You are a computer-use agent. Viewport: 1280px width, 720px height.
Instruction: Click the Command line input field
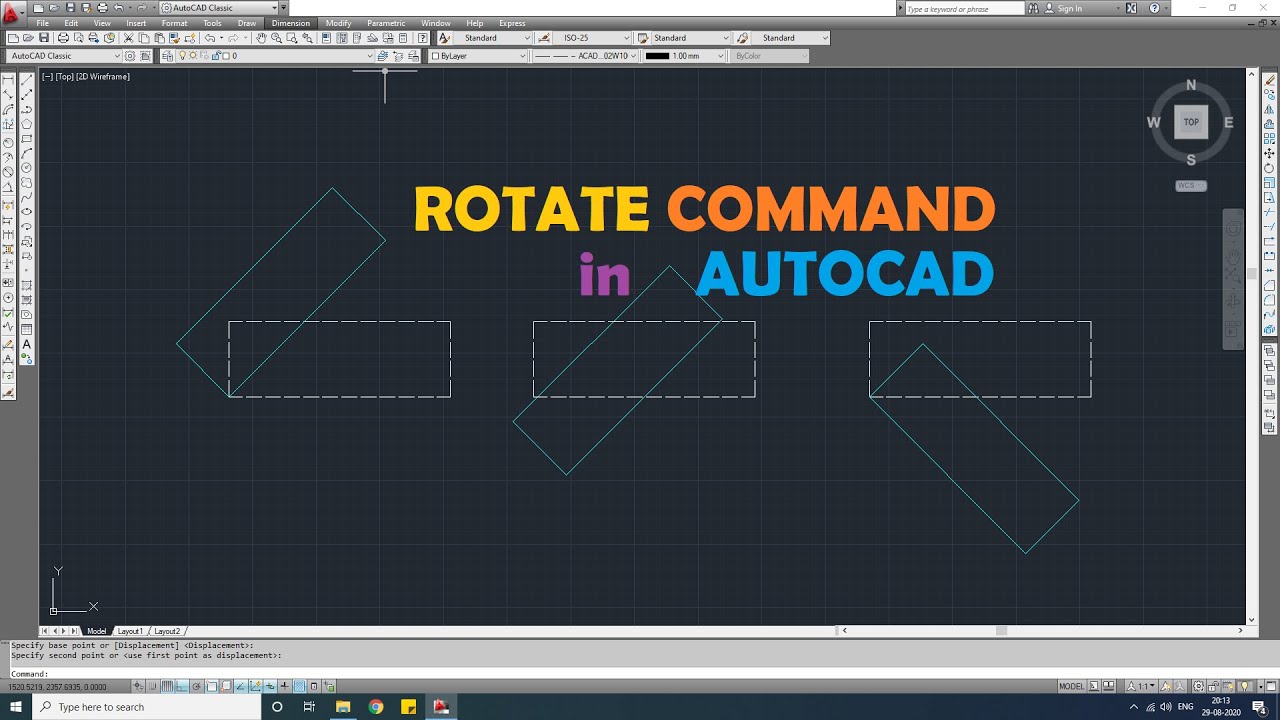(x=640, y=674)
